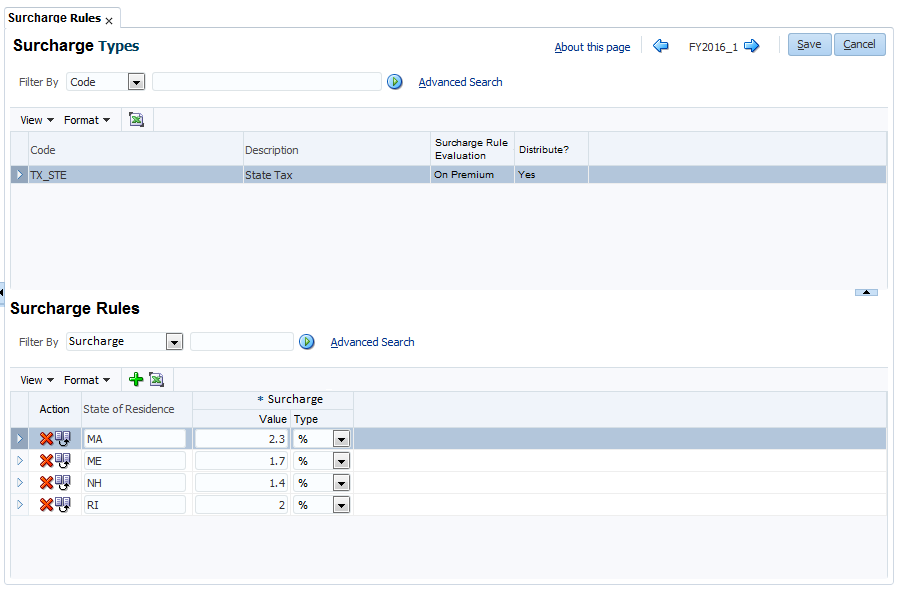Edit the MA state of residence field

(135, 439)
